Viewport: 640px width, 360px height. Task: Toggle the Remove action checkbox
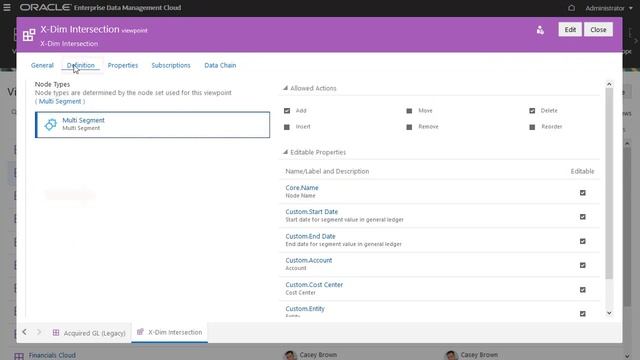coord(409,127)
